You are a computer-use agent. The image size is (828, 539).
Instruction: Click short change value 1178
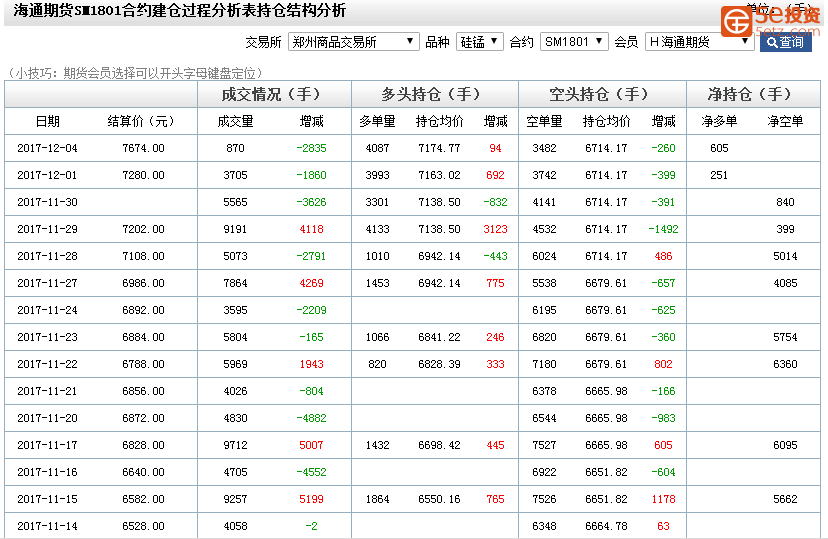tap(663, 499)
